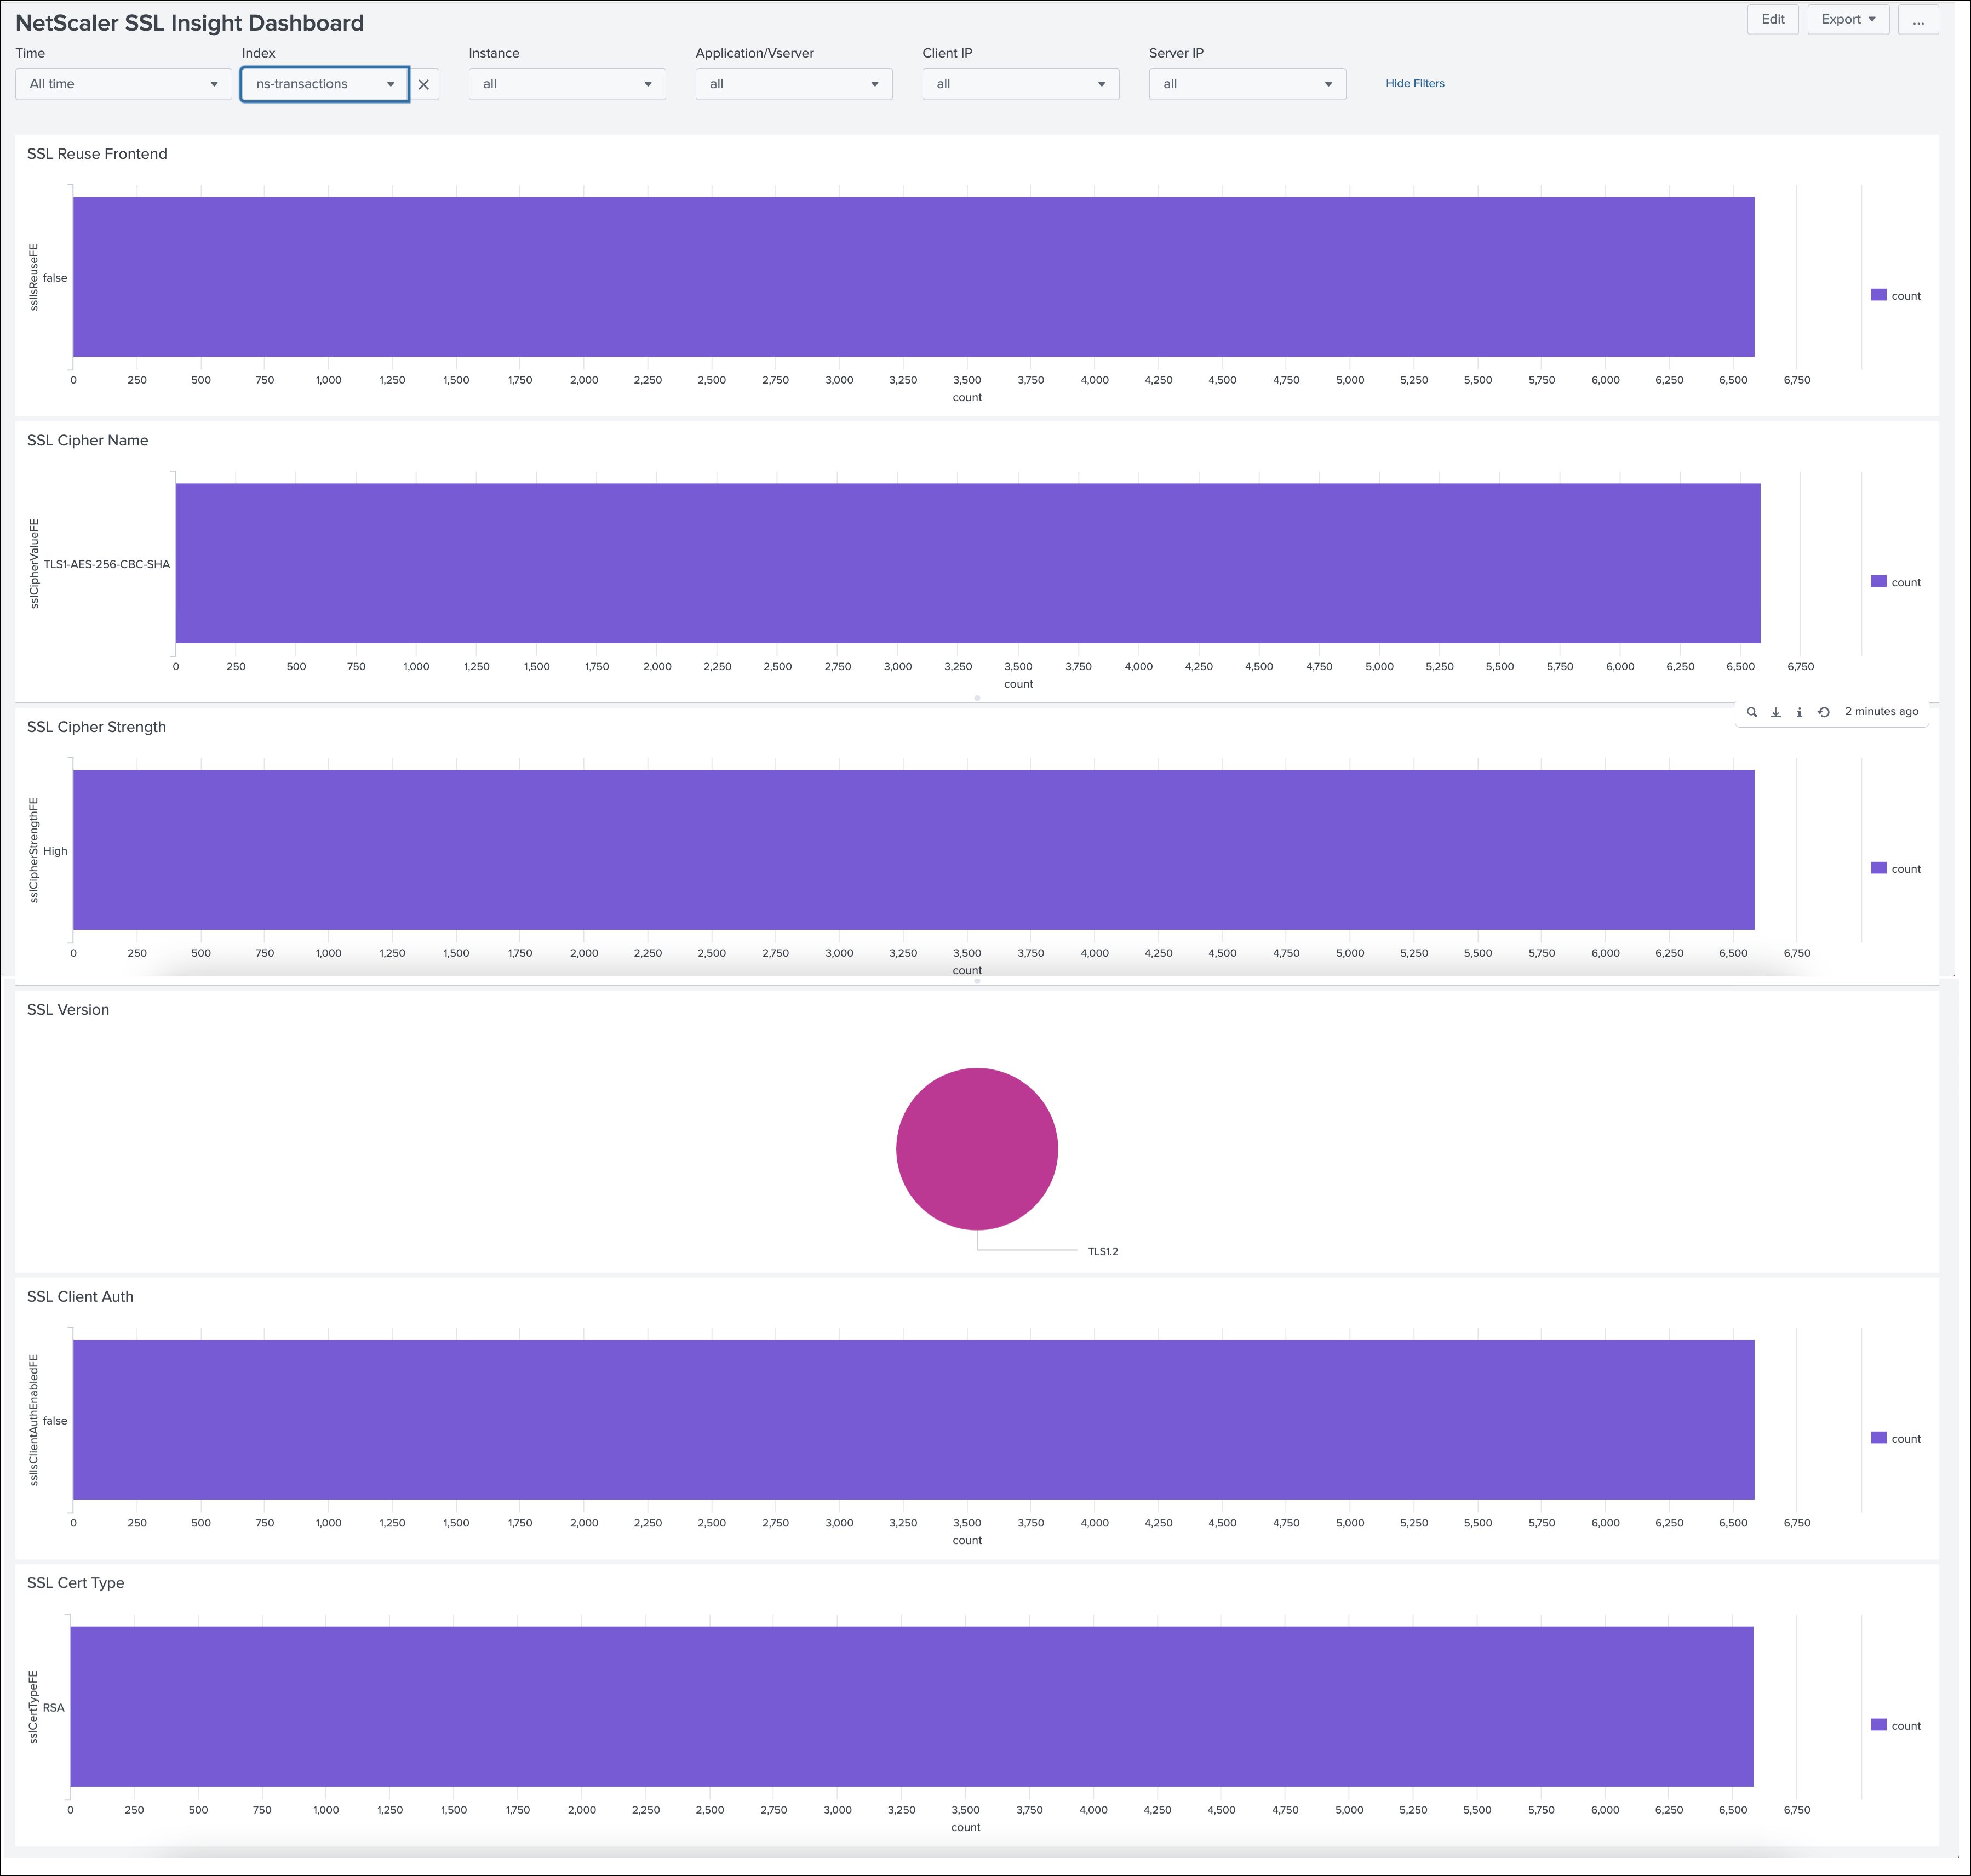Click the High cipher strength bar
This screenshot has height=1876, width=1971.
tap(913, 850)
